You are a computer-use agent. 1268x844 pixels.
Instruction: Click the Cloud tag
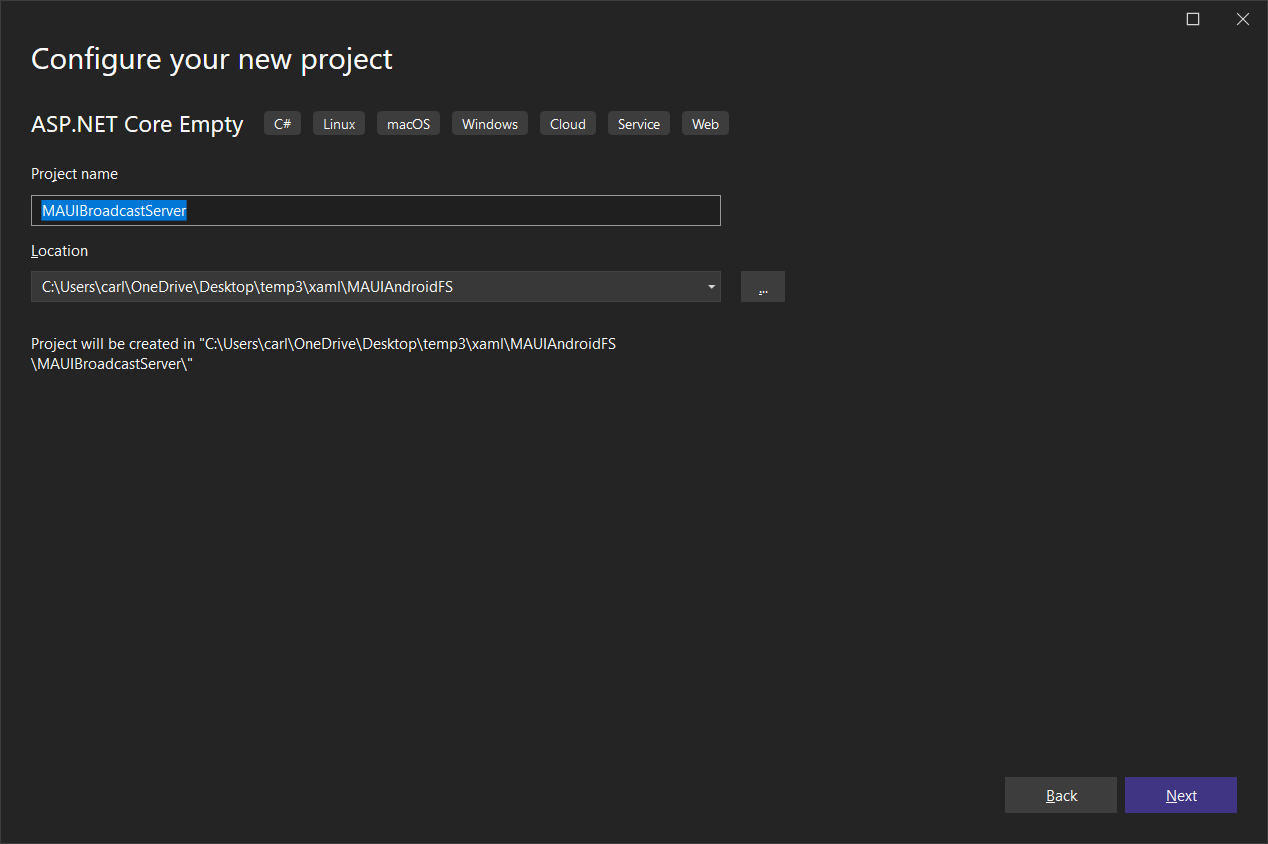568,124
